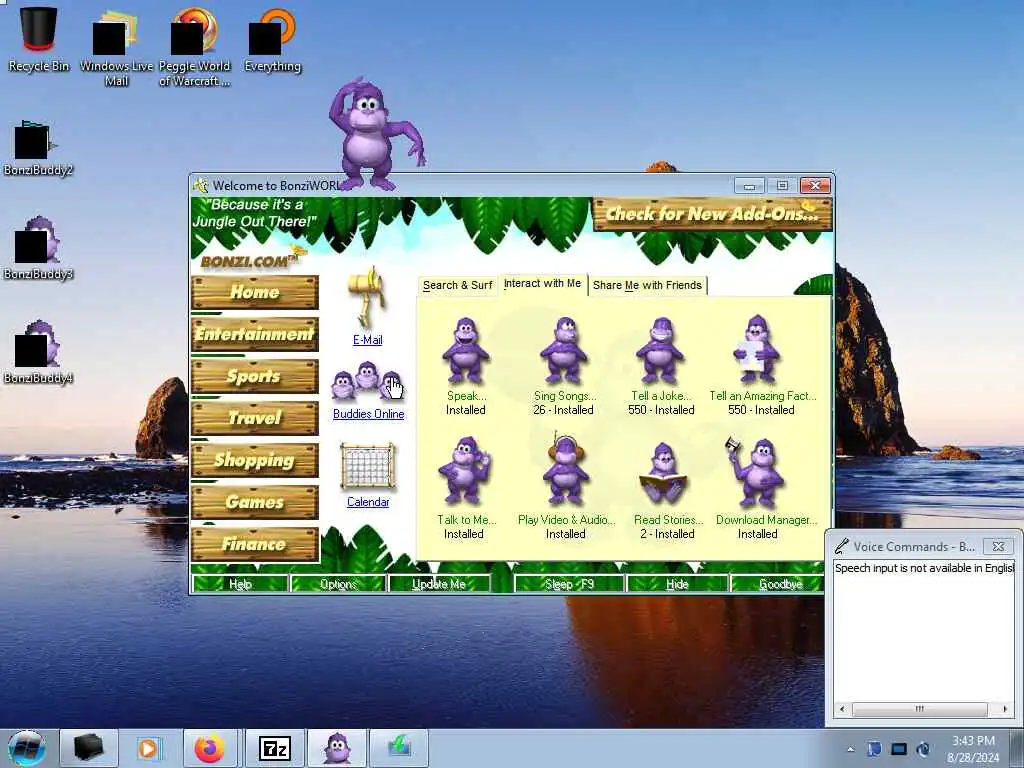The width and height of the screenshot is (1024, 768).
Task: Open the media player taskbar icon
Action: [x=148, y=748]
